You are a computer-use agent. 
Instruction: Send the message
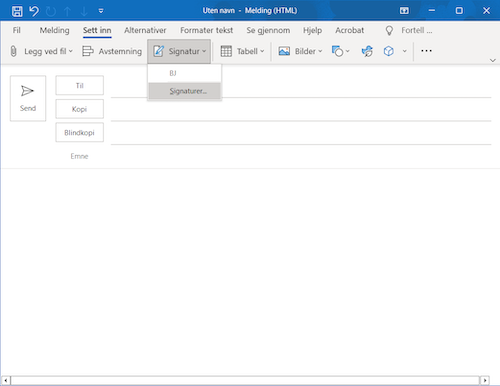click(x=28, y=98)
